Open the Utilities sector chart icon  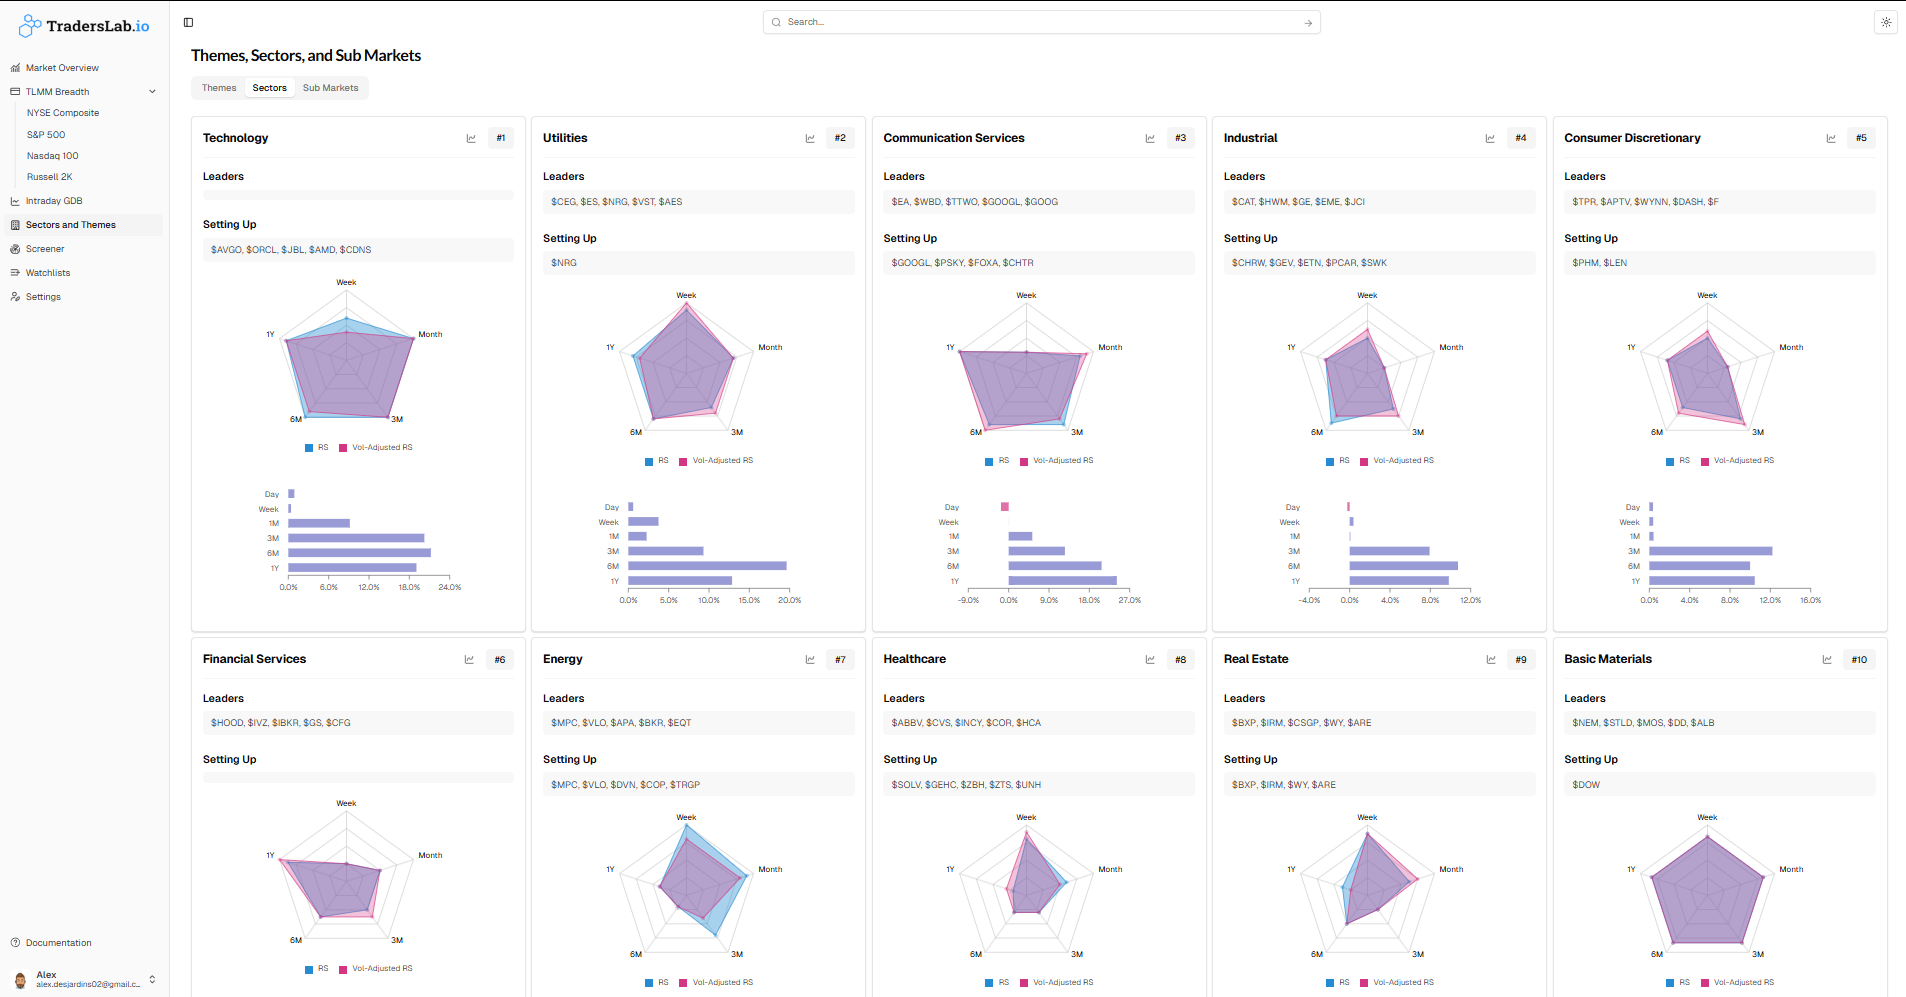[810, 138]
